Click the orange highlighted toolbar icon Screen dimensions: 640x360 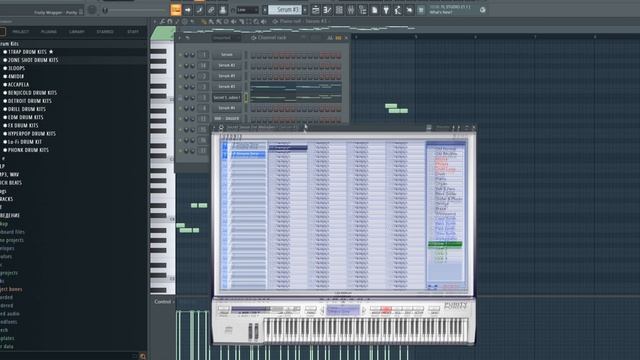pyautogui.click(x=176, y=10)
